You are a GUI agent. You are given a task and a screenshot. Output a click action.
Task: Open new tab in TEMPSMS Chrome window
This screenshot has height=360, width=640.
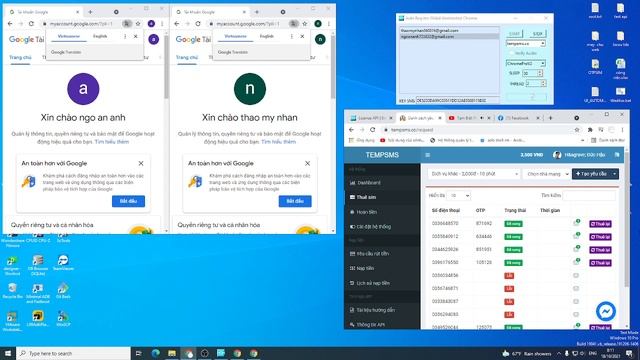tap(551, 118)
